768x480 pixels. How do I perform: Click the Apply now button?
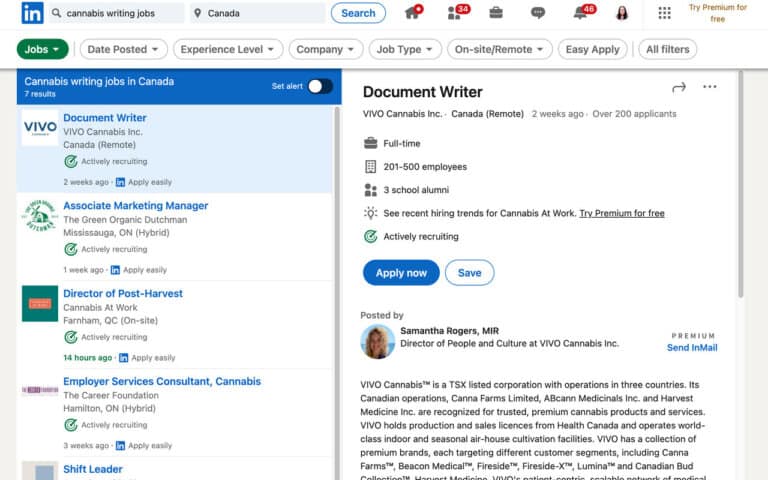(x=401, y=273)
